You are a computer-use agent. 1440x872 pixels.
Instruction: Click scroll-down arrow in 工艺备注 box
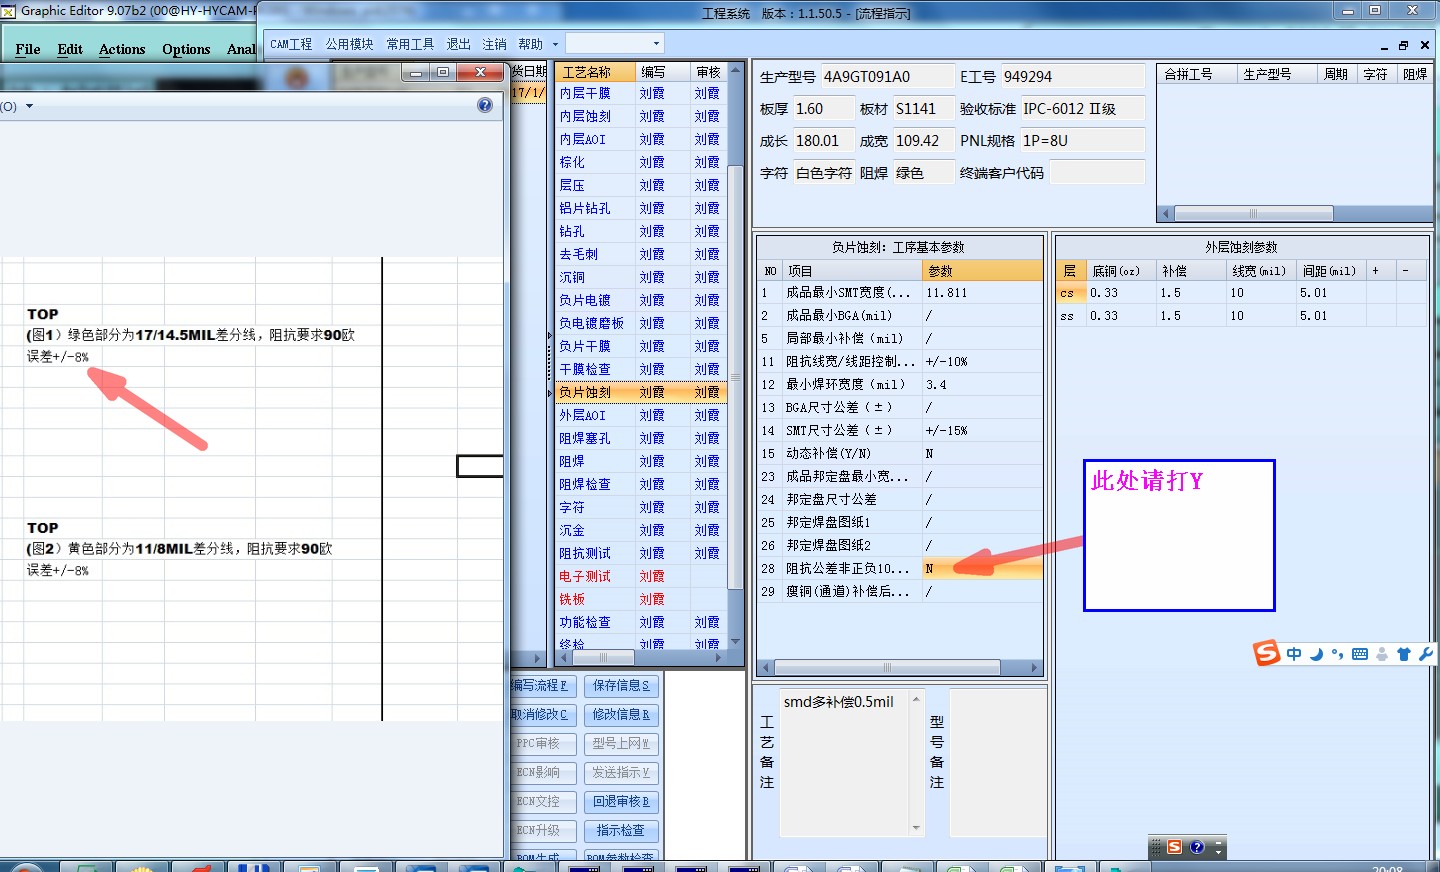tap(916, 827)
